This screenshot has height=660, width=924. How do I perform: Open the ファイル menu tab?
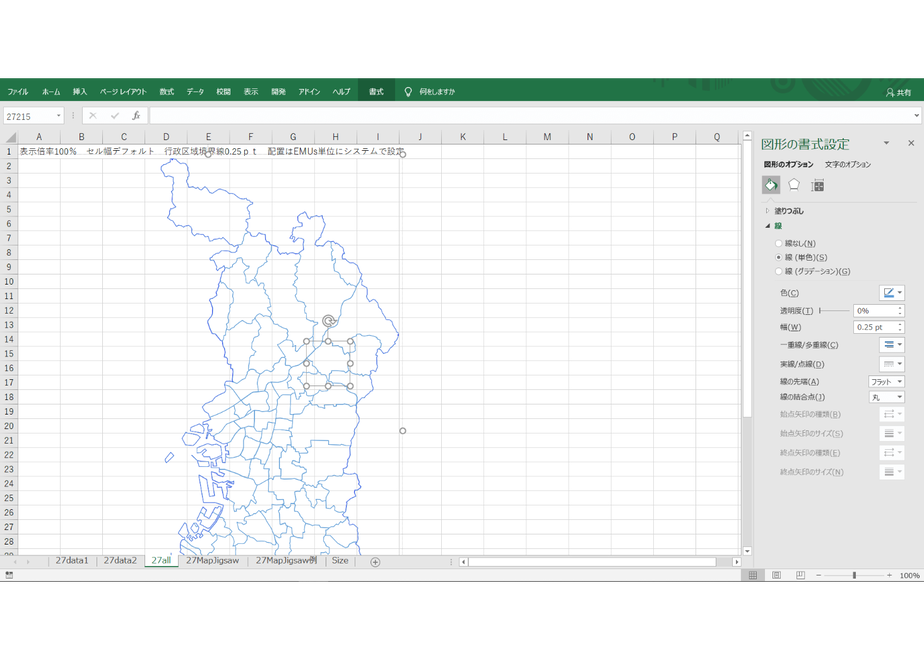point(18,91)
